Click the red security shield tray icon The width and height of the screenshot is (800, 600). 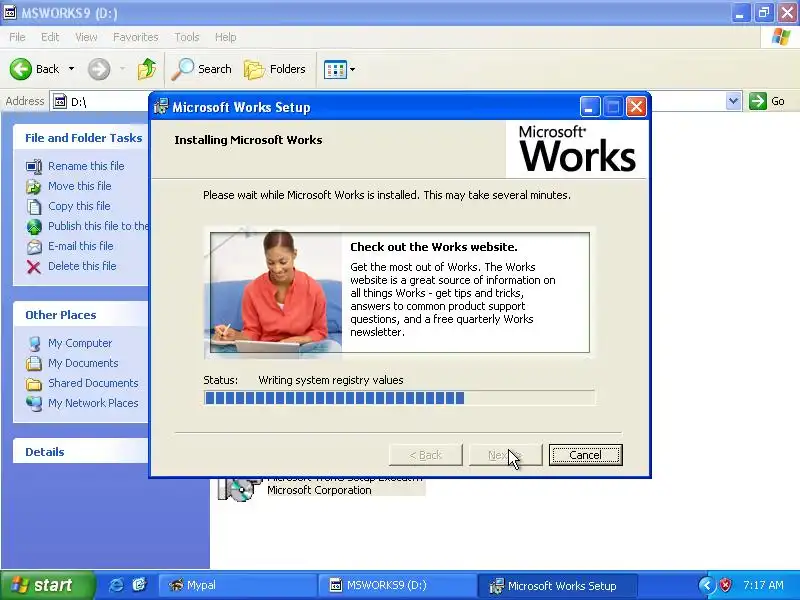coord(725,585)
